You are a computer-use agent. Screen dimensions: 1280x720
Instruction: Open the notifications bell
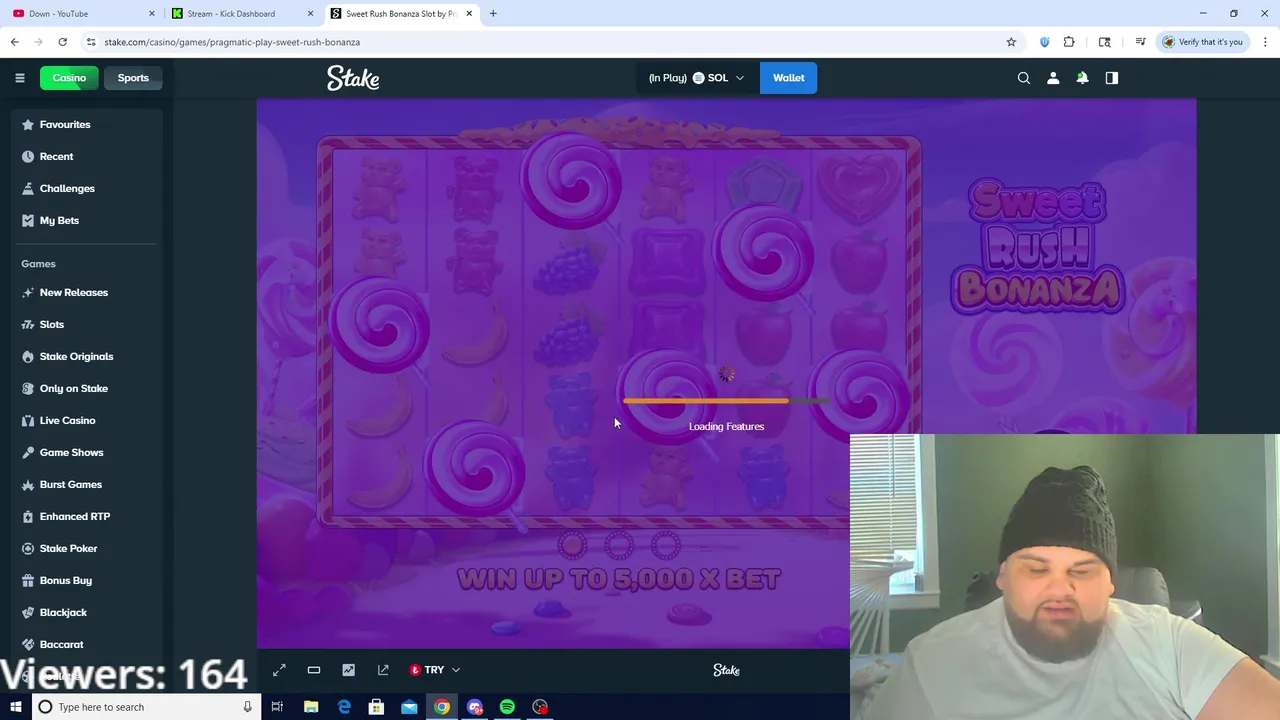click(x=1082, y=78)
